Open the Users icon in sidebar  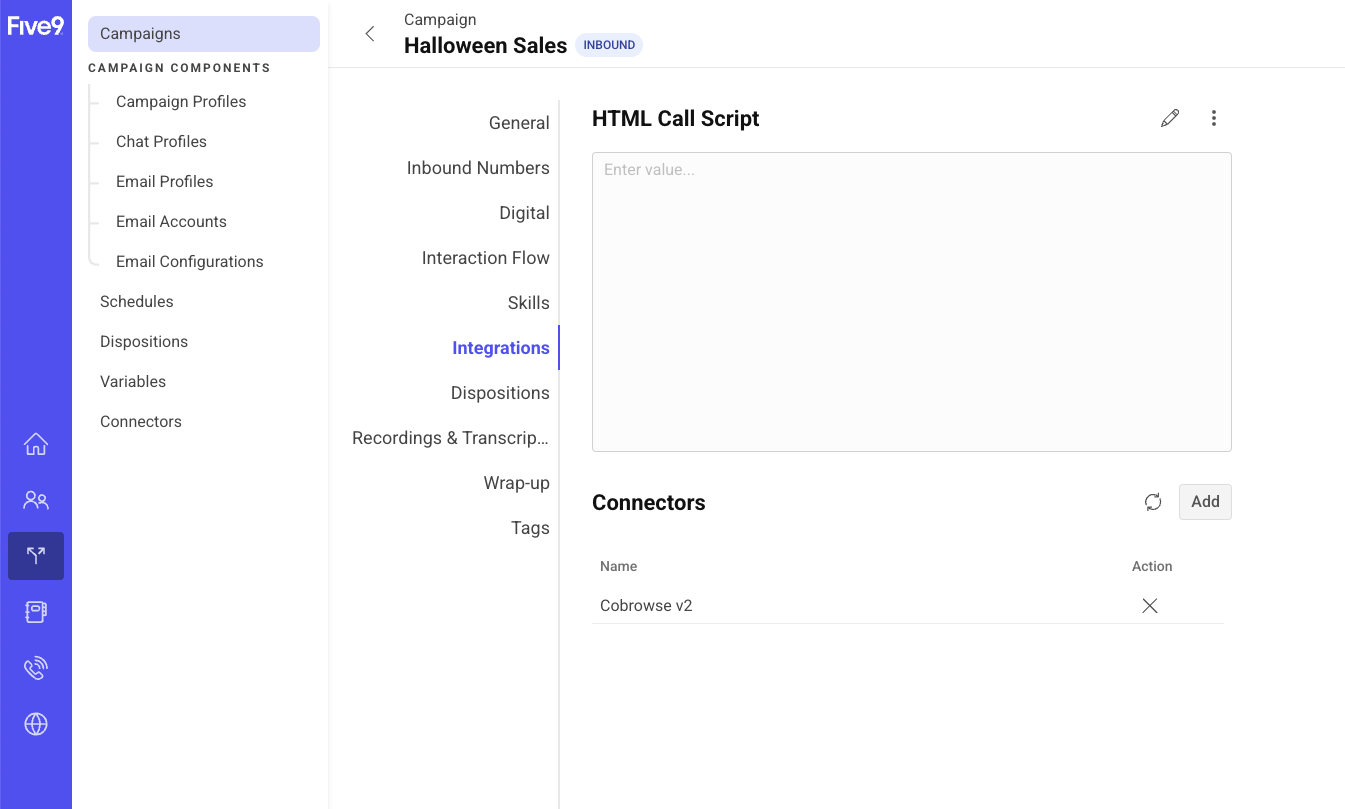pyautogui.click(x=36, y=500)
